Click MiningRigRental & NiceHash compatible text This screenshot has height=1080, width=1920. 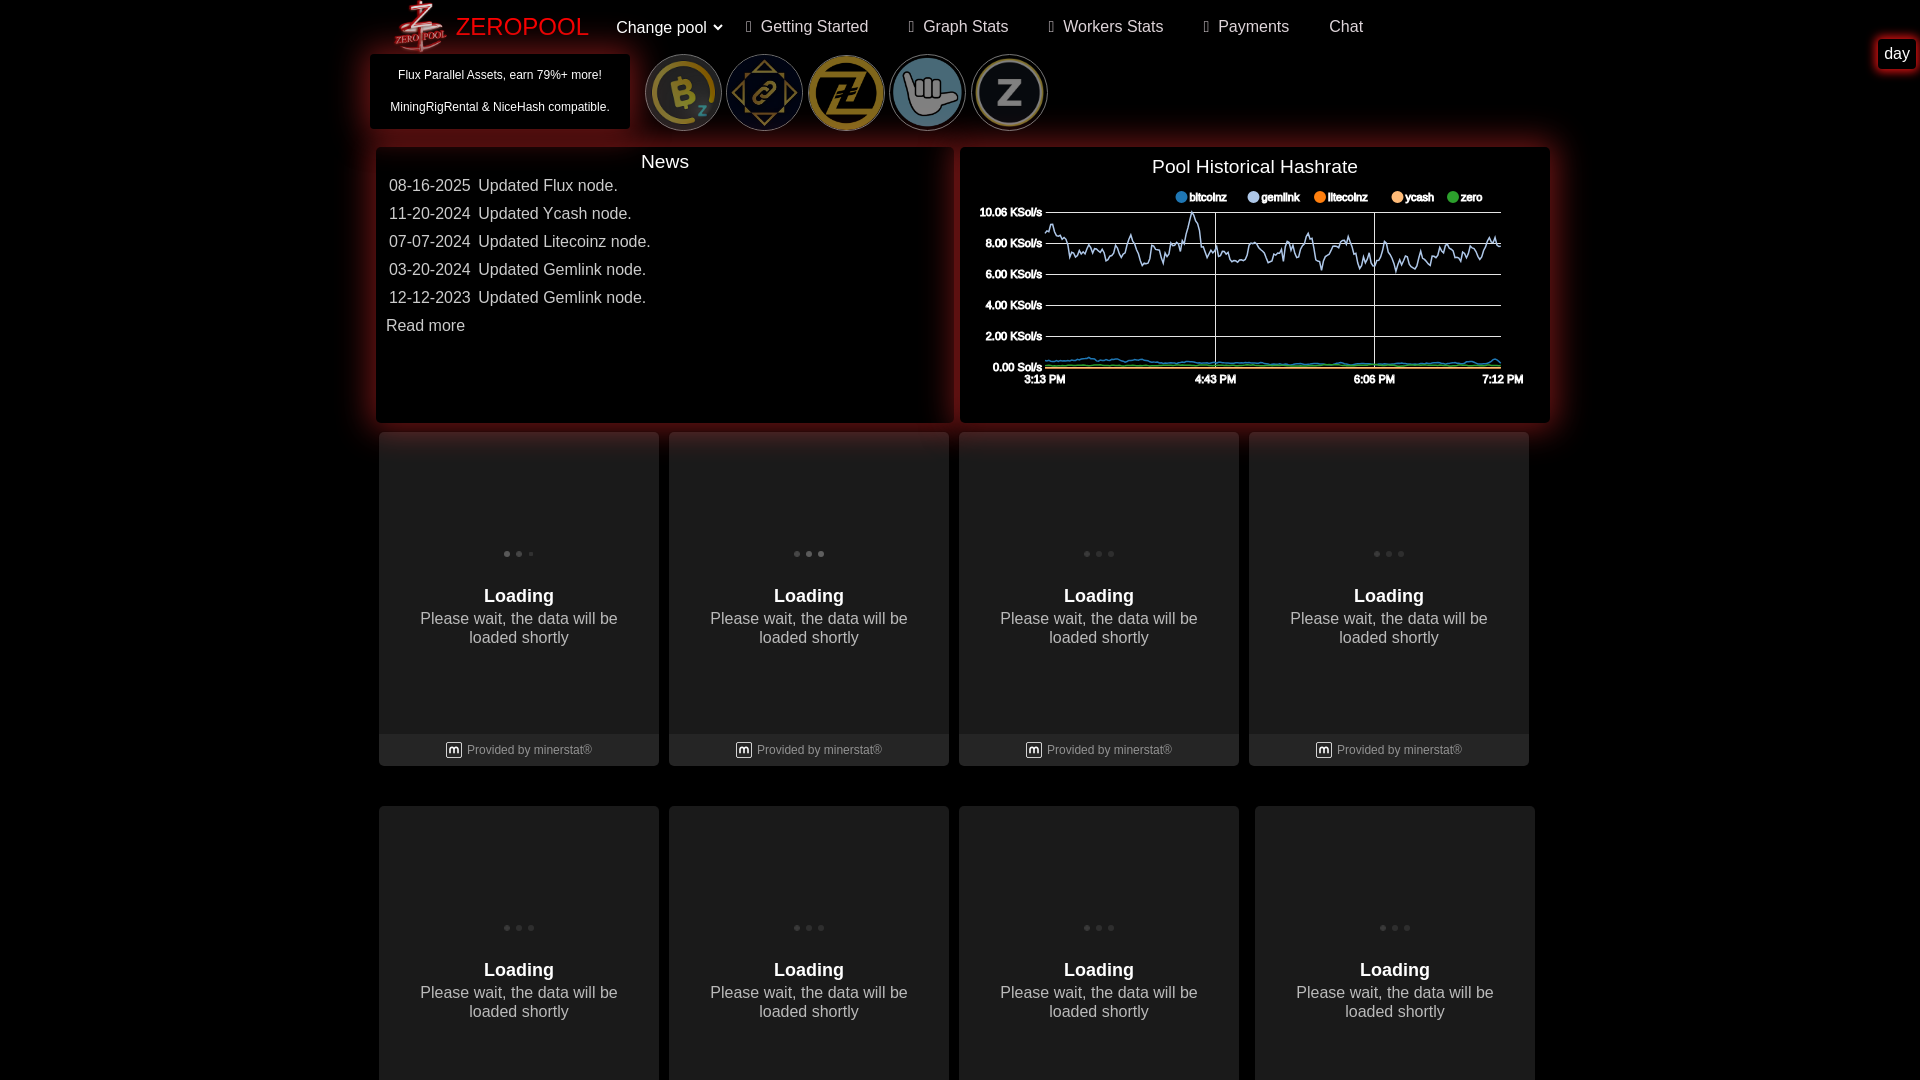point(500,107)
